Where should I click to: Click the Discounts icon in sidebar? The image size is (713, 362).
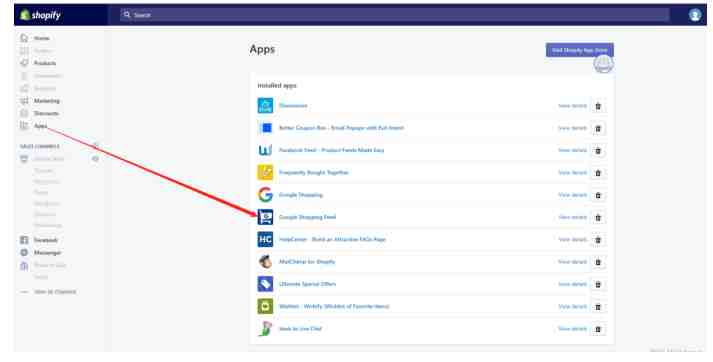click(x=24, y=113)
